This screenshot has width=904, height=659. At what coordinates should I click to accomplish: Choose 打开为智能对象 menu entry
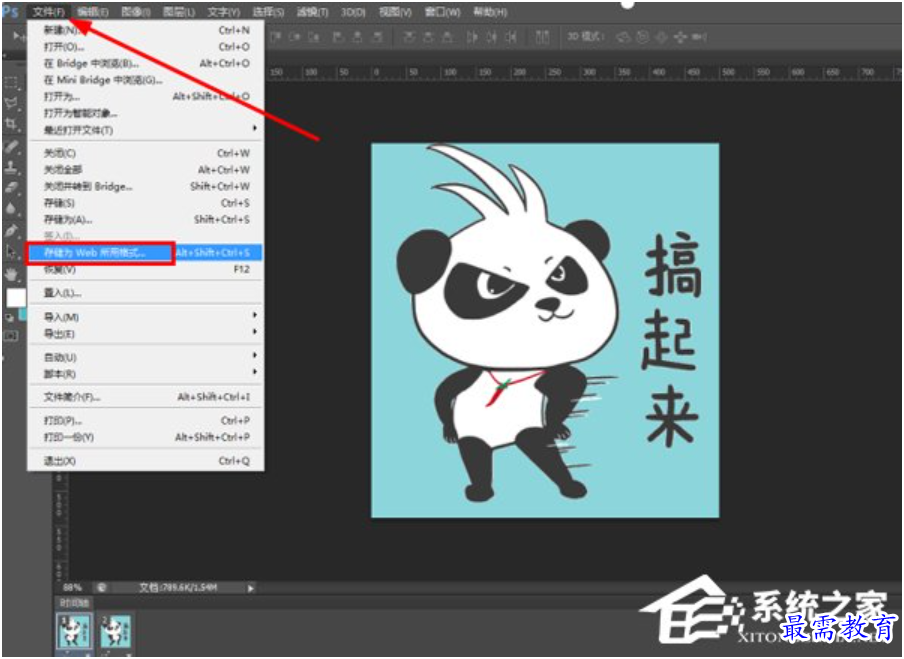click(144, 113)
